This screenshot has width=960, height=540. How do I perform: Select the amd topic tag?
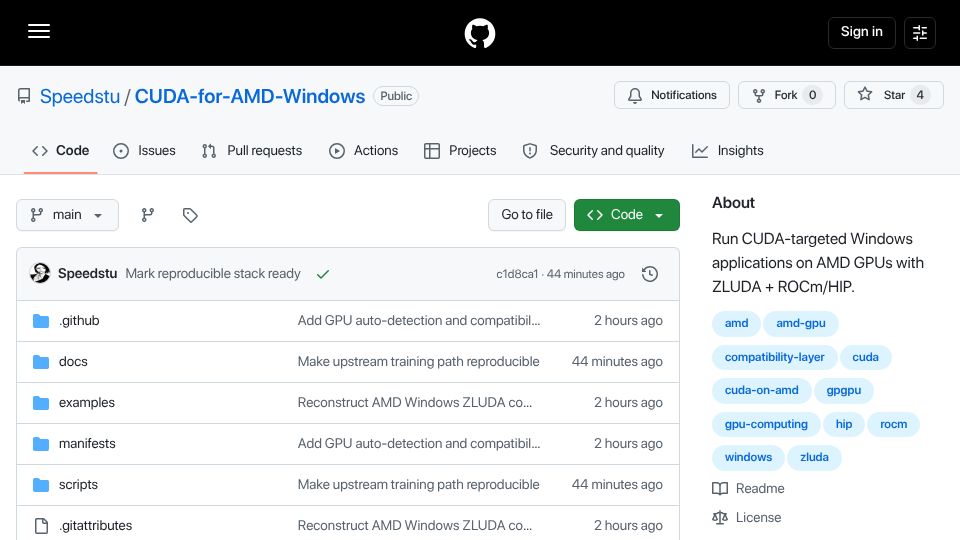(x=736, y=323)
